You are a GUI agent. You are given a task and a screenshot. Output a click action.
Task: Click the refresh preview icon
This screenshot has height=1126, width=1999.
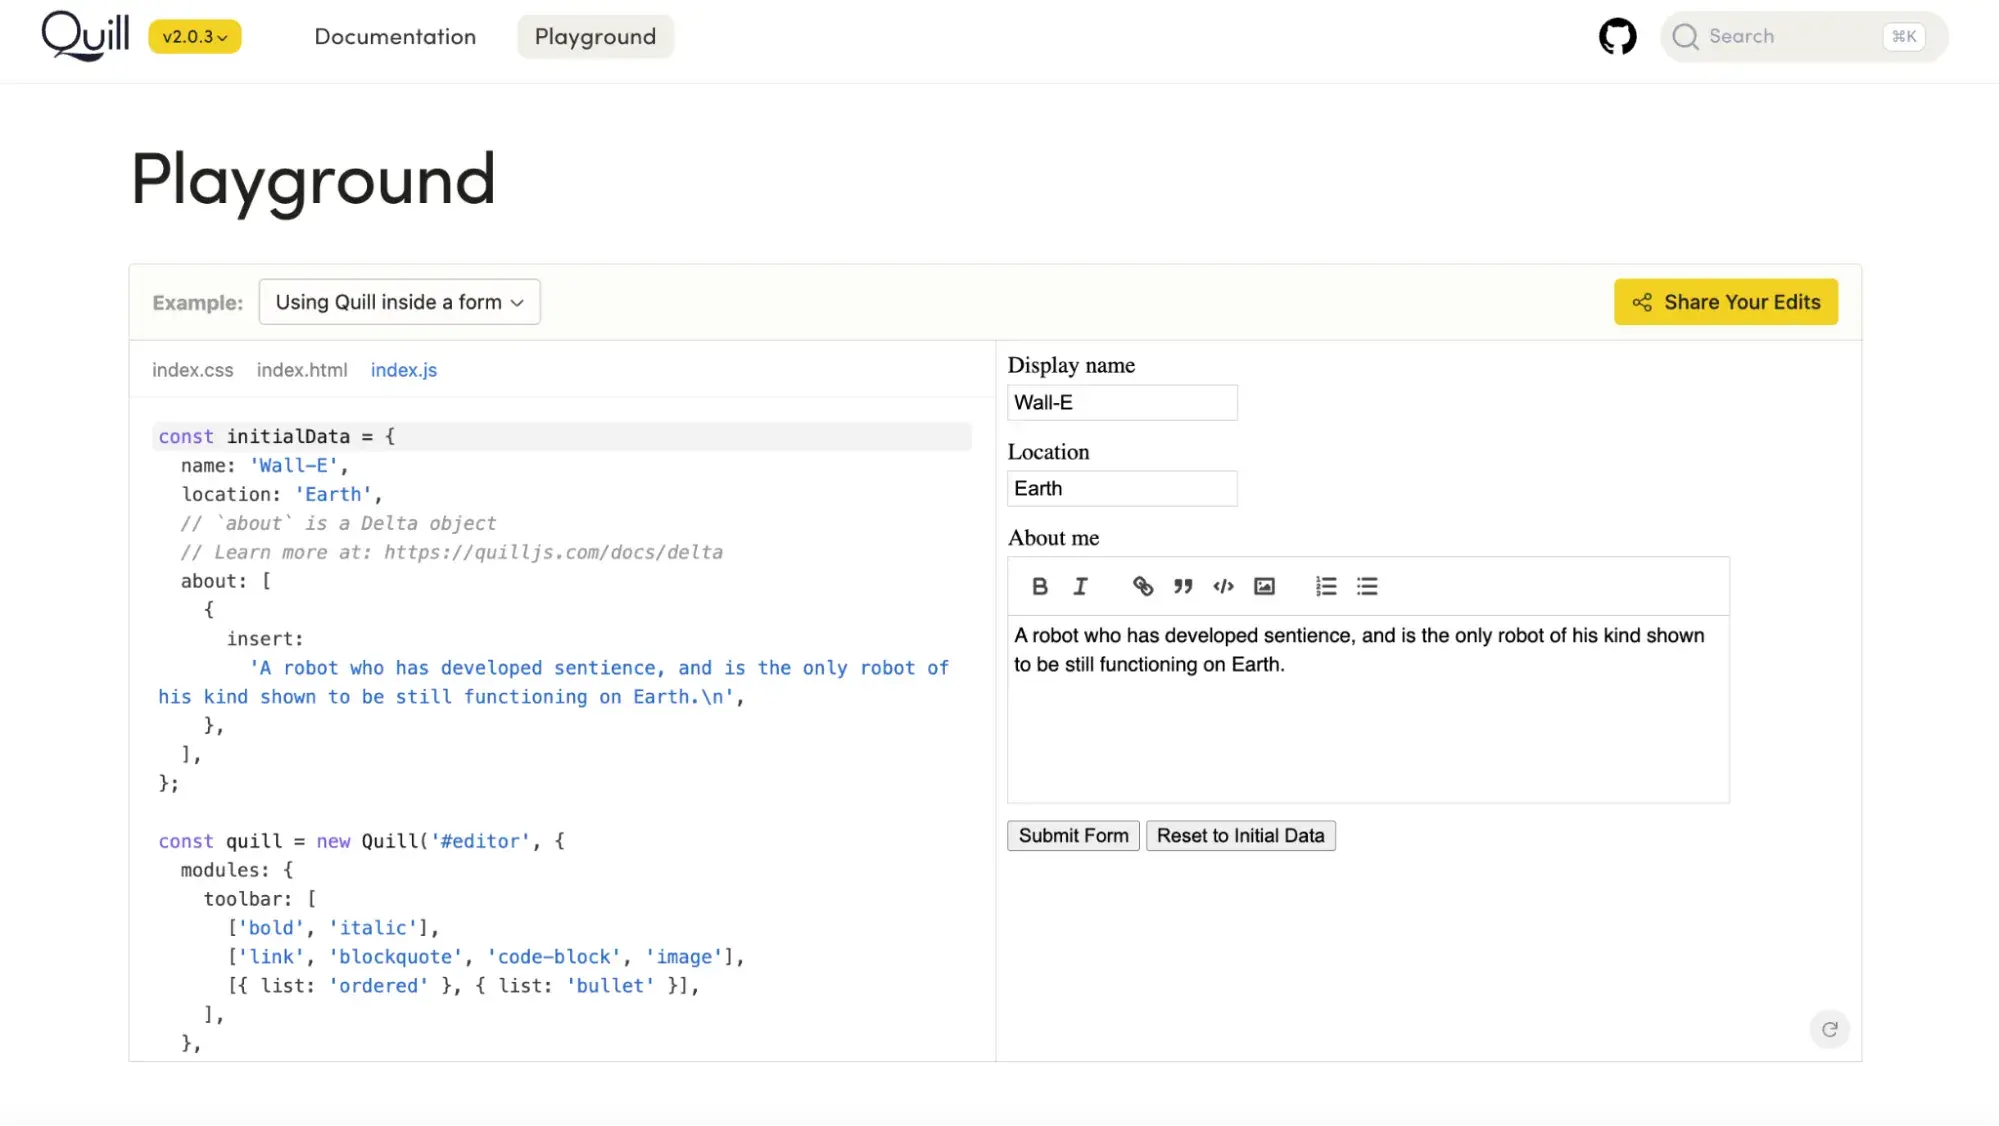pyautogui.click(x=1829, y=1029)
